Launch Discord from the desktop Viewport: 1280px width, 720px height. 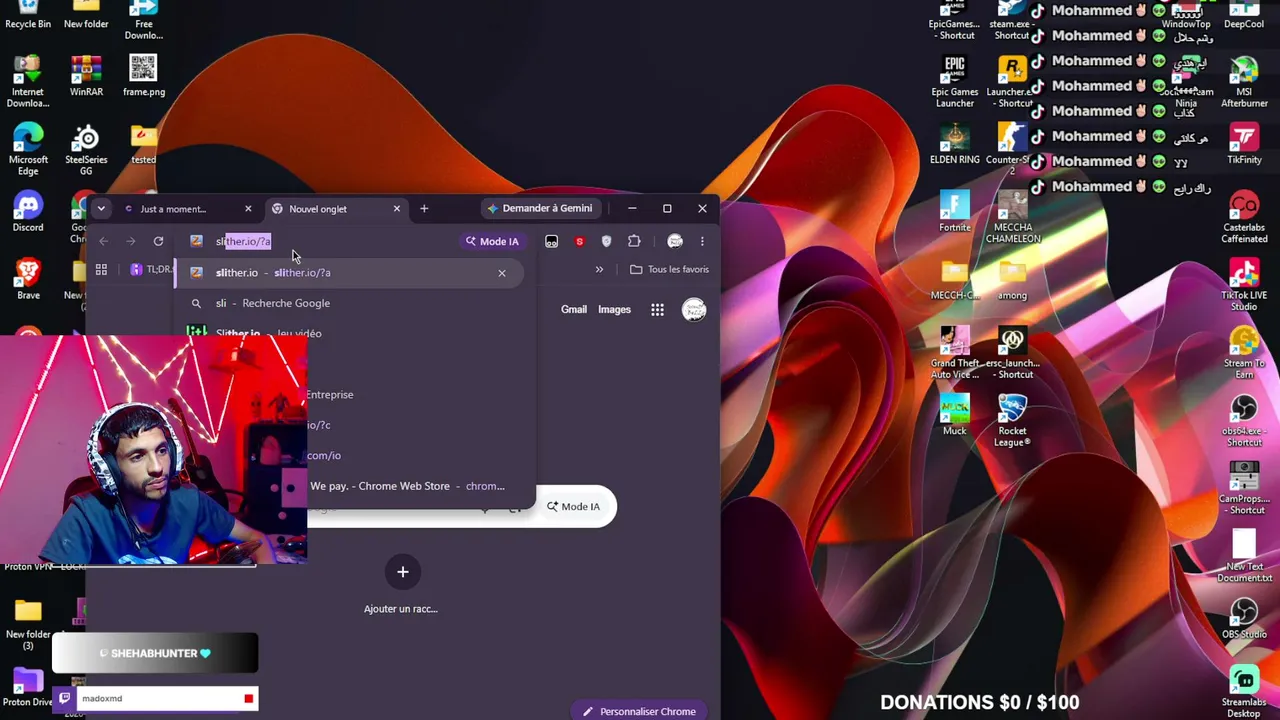coord(28,212)
